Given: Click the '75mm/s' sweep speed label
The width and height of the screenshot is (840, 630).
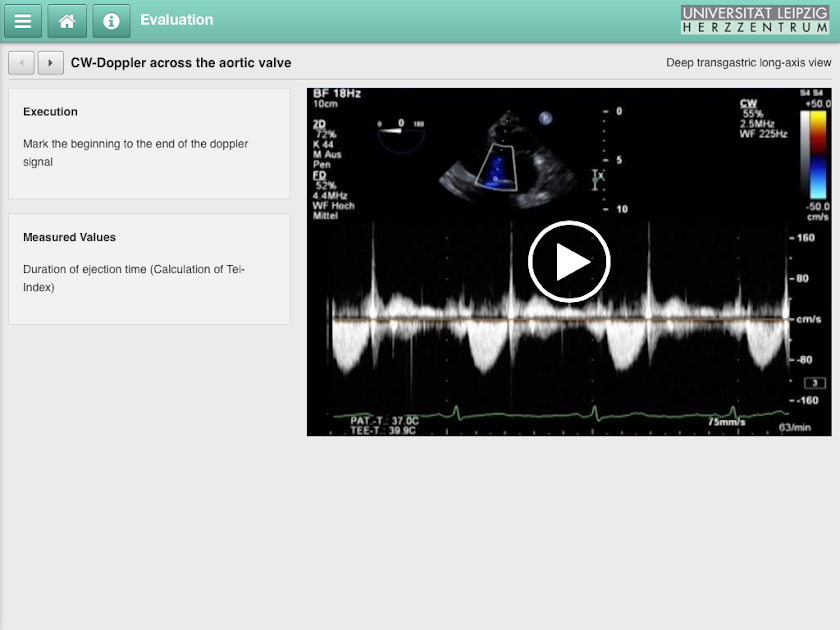Looking at the screenshot, I should [726, 422].
